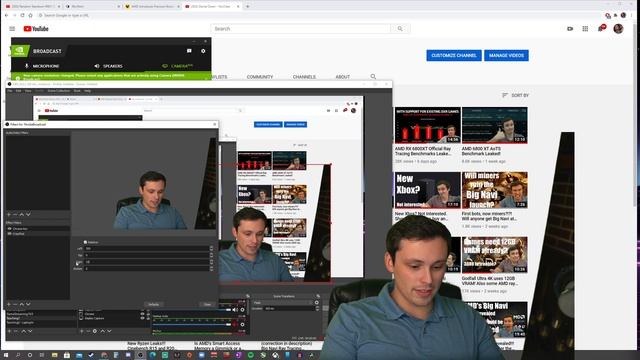This screenshot has height=360, width=640.
Task: Toggle visibility of Display Capture source
Action: point(143,318)
